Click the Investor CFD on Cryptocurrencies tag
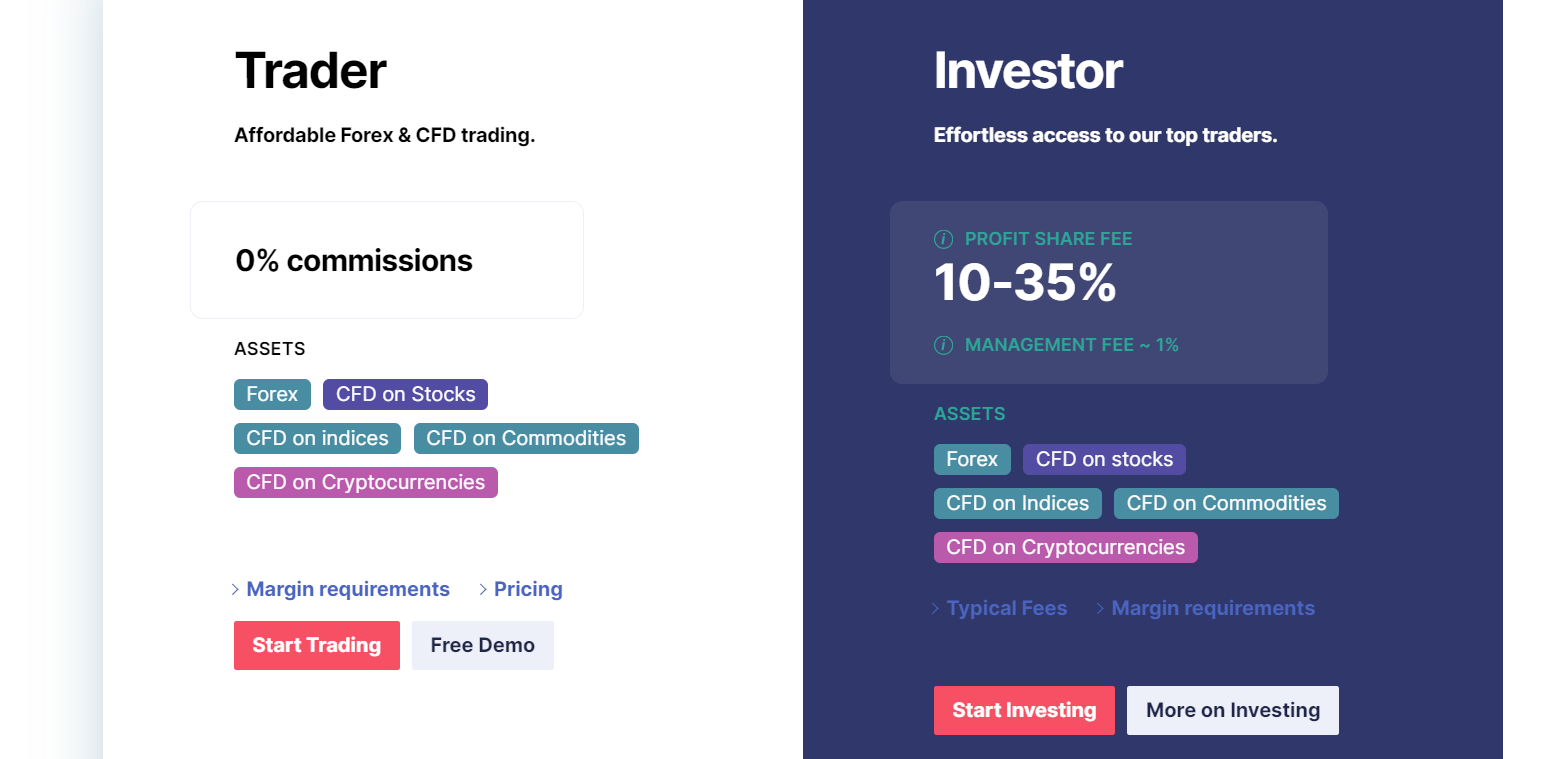Viewport: 1559px width, 759px height. 1065,547
